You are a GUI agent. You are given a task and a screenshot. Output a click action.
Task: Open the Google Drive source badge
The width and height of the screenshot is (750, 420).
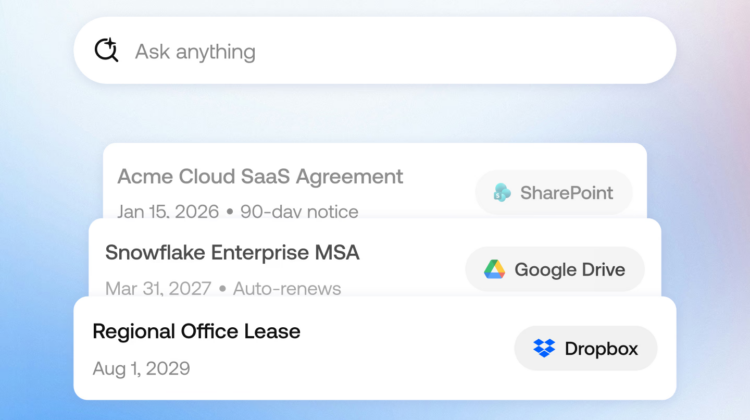click(555, 269)
